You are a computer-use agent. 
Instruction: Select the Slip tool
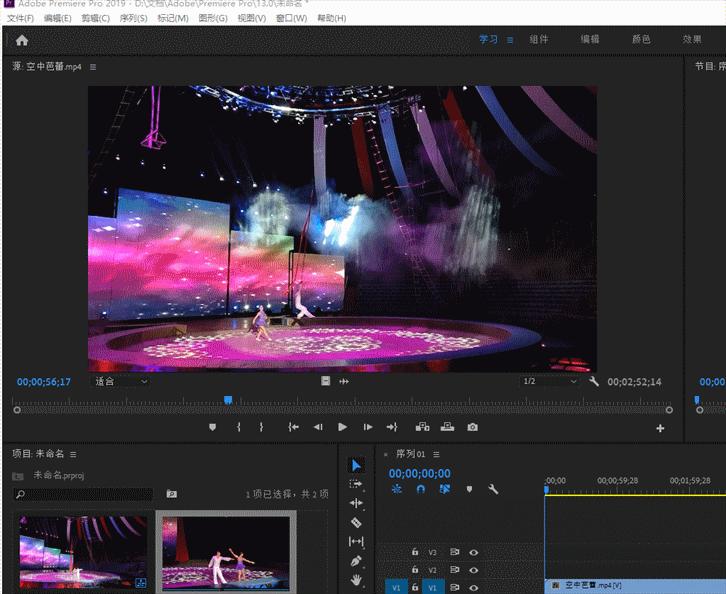tap(356, 541)
